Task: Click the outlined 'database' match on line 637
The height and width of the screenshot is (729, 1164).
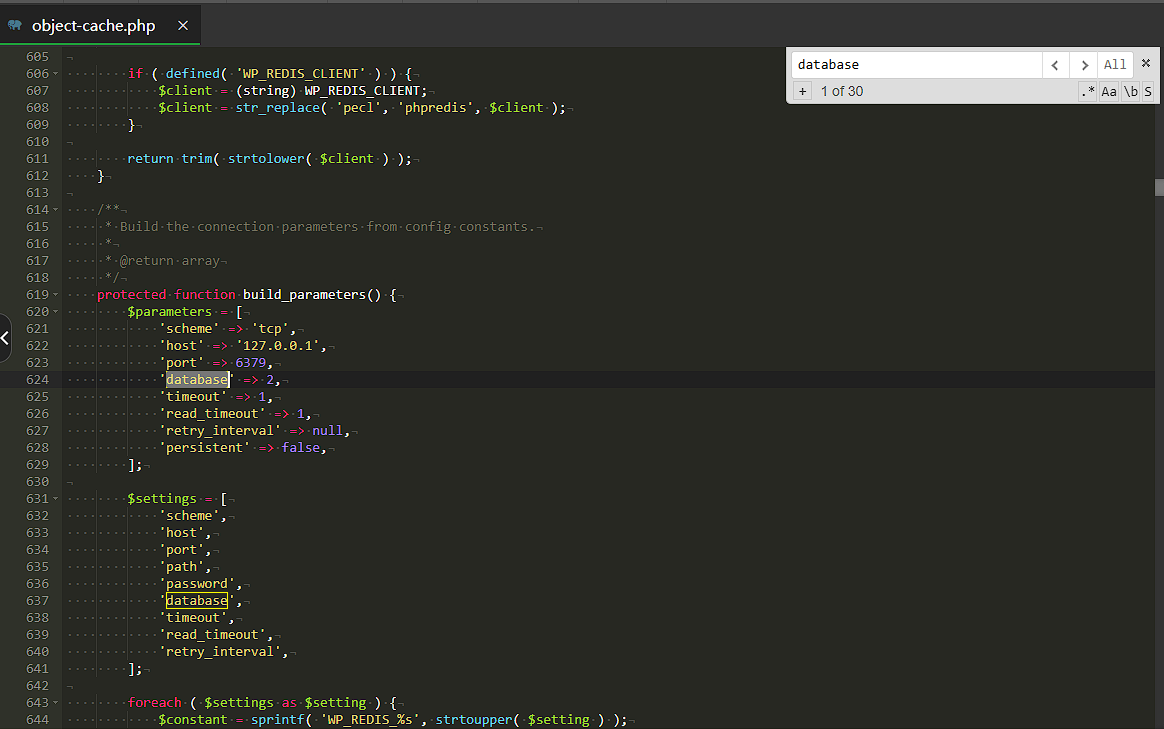Action: tap(197, 601)
